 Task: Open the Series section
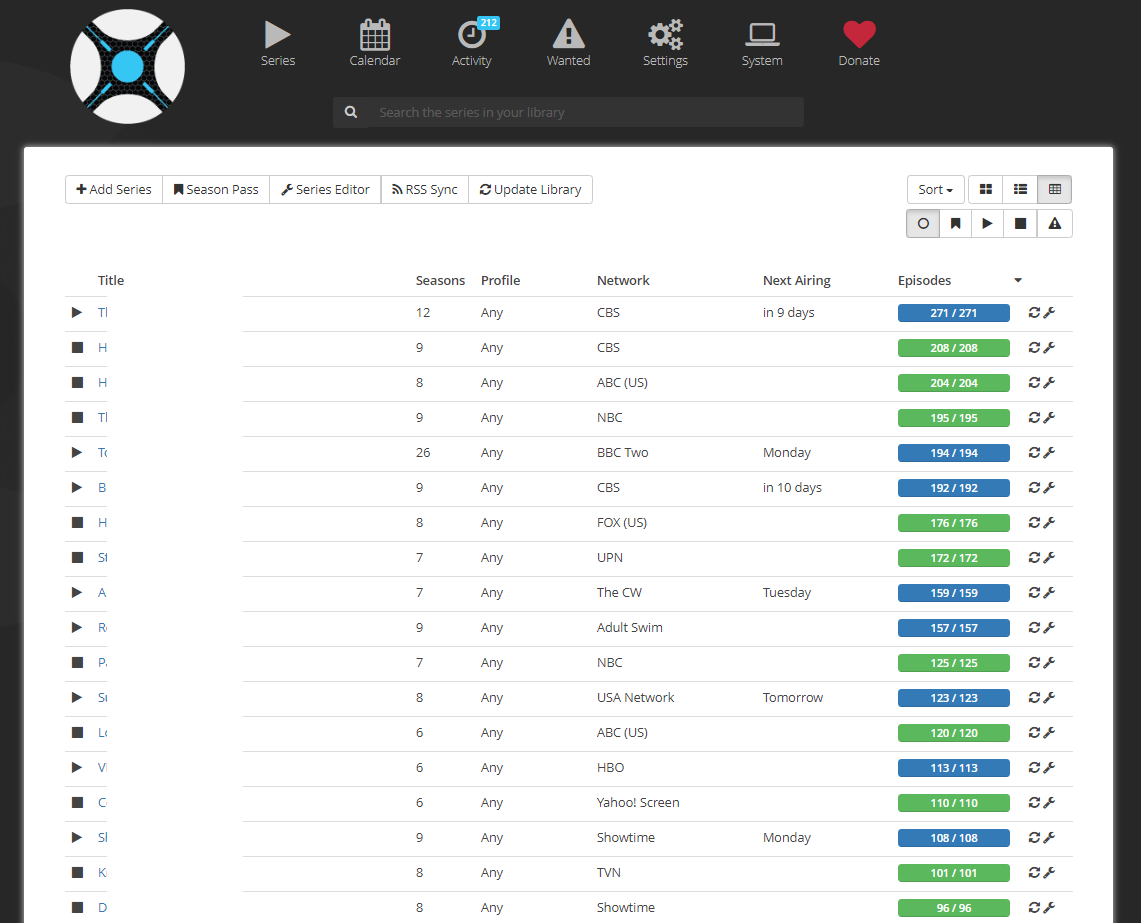pos(277,44)
